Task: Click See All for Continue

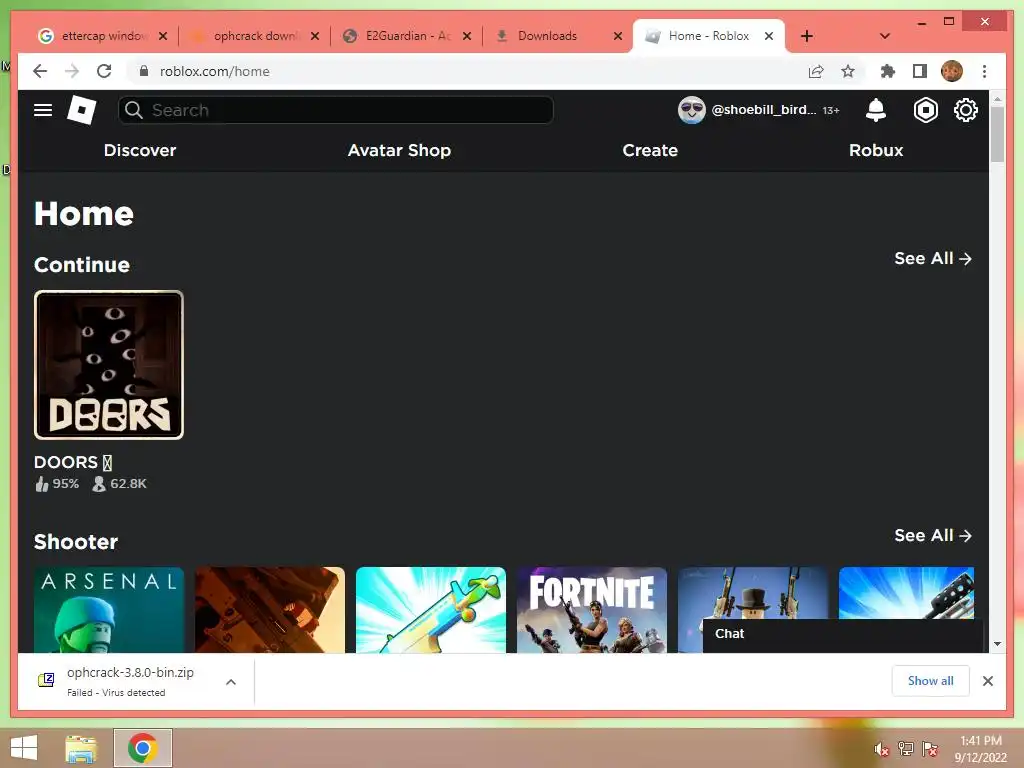Action: [933, 259]
